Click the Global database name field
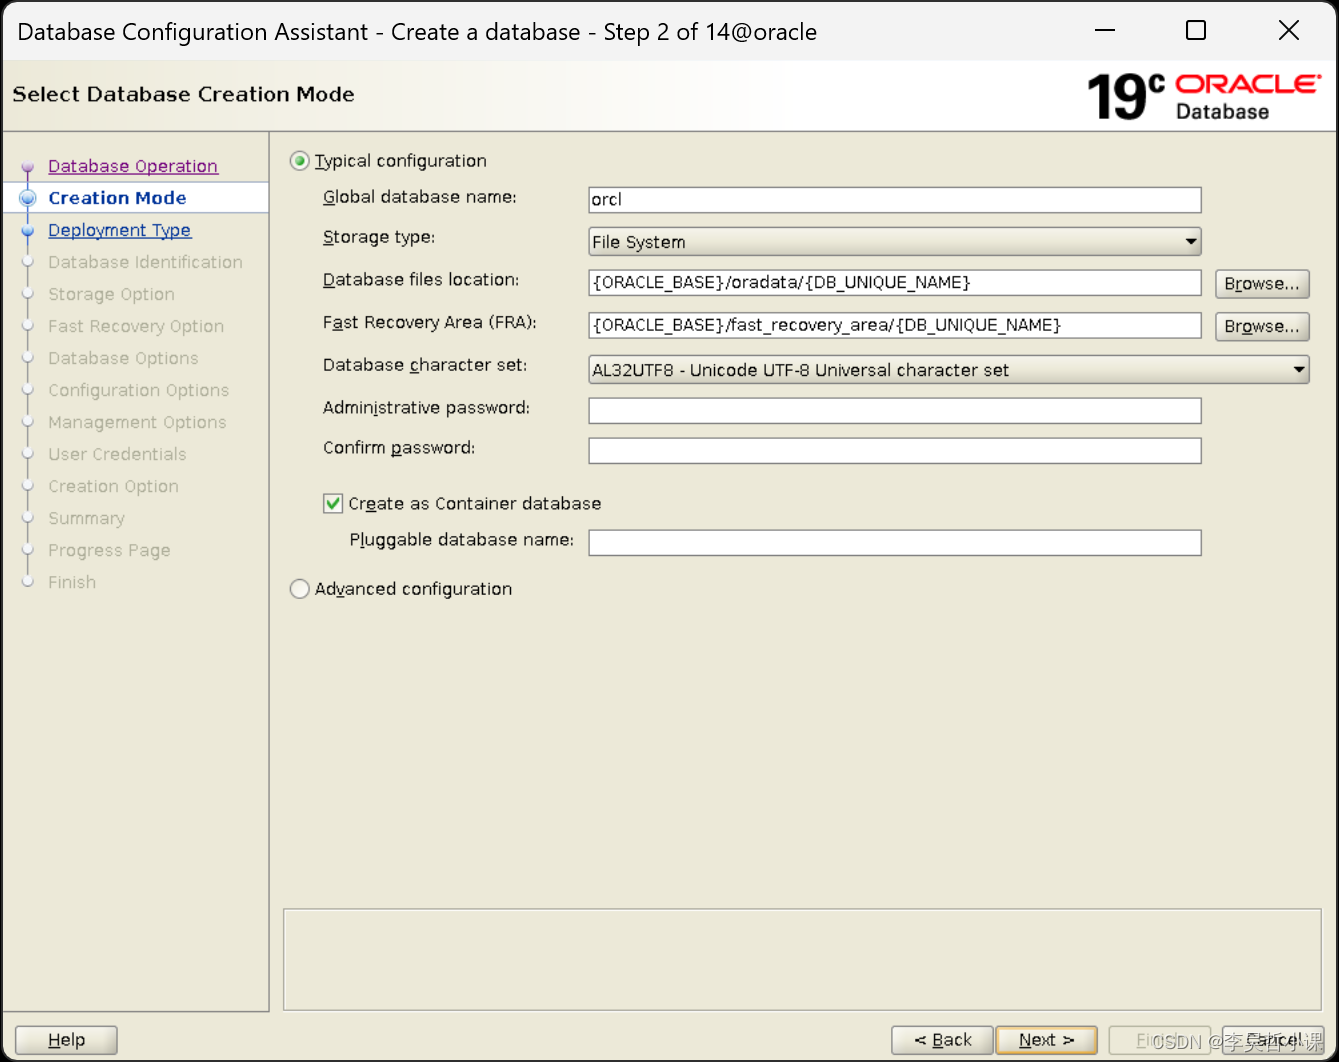1339x1062 pixels. (895, 199)
